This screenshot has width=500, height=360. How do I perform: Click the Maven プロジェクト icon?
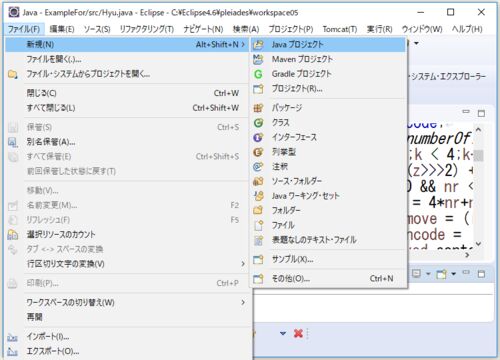pos(258,59)
